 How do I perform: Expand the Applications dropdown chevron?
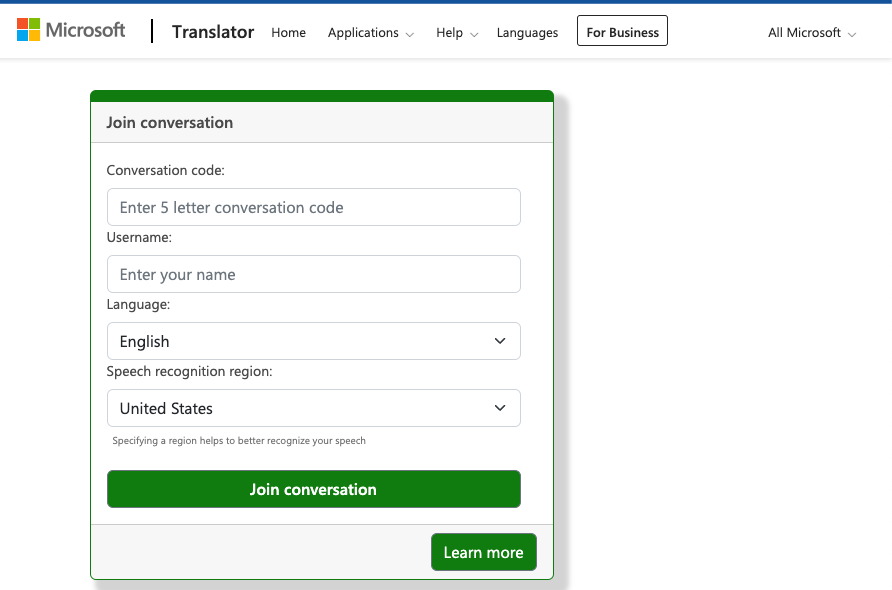(411, 33)
